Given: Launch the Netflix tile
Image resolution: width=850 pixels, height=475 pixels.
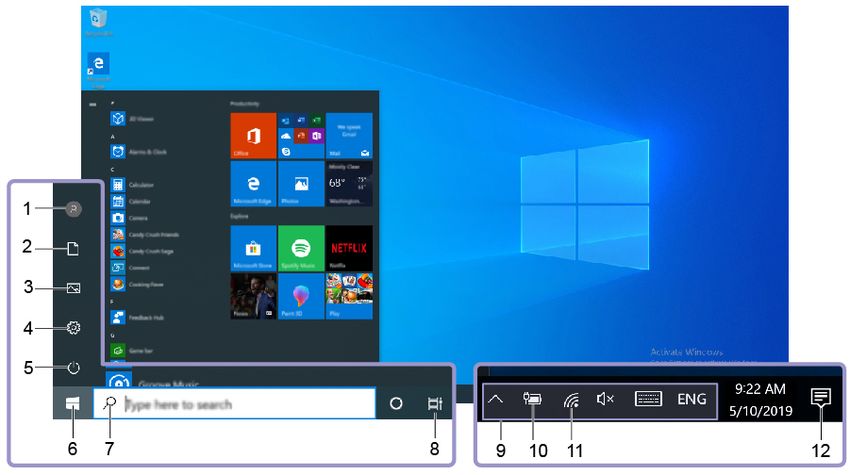Looking at the screenshot, I should click(x=349, y=248).
